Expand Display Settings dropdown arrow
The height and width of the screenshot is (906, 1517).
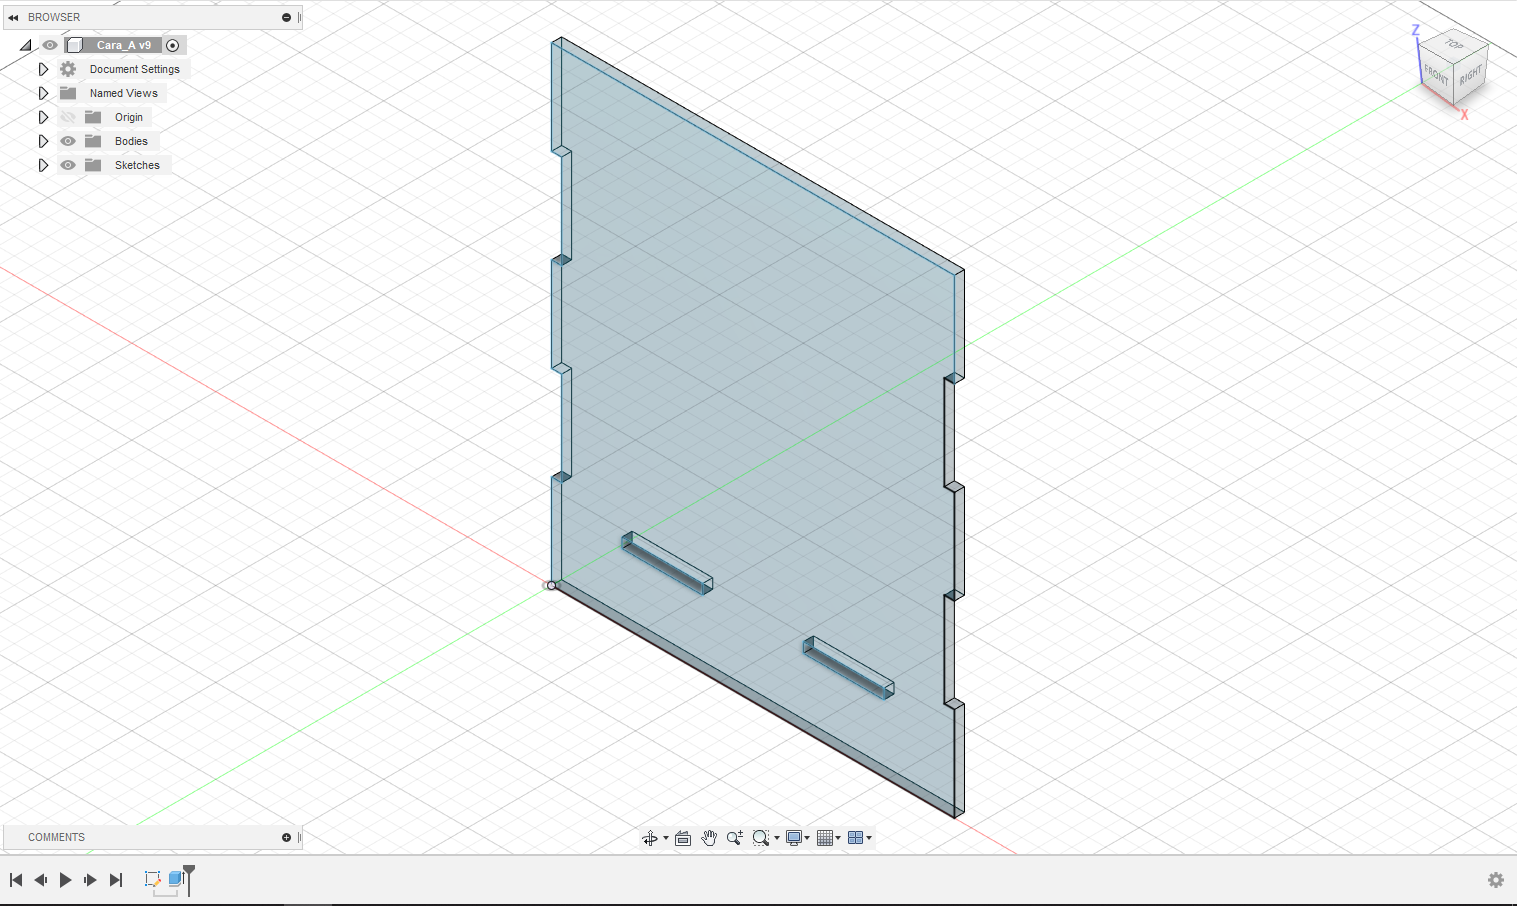[x=807, y=838]
